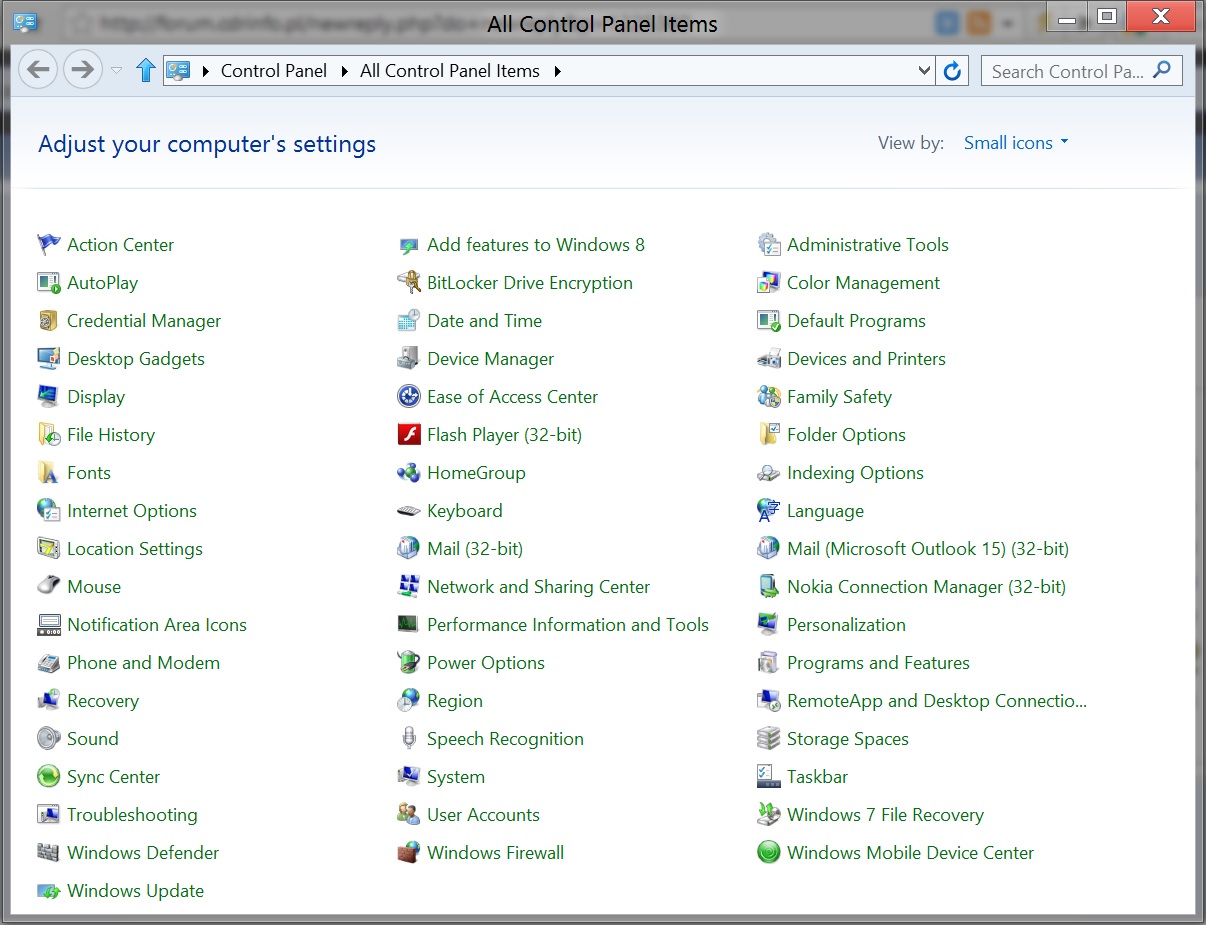1206x925 pixels.
Task: Open Windows 7 File Recovery
Action: pyautogui.click(x=885, y=814)
